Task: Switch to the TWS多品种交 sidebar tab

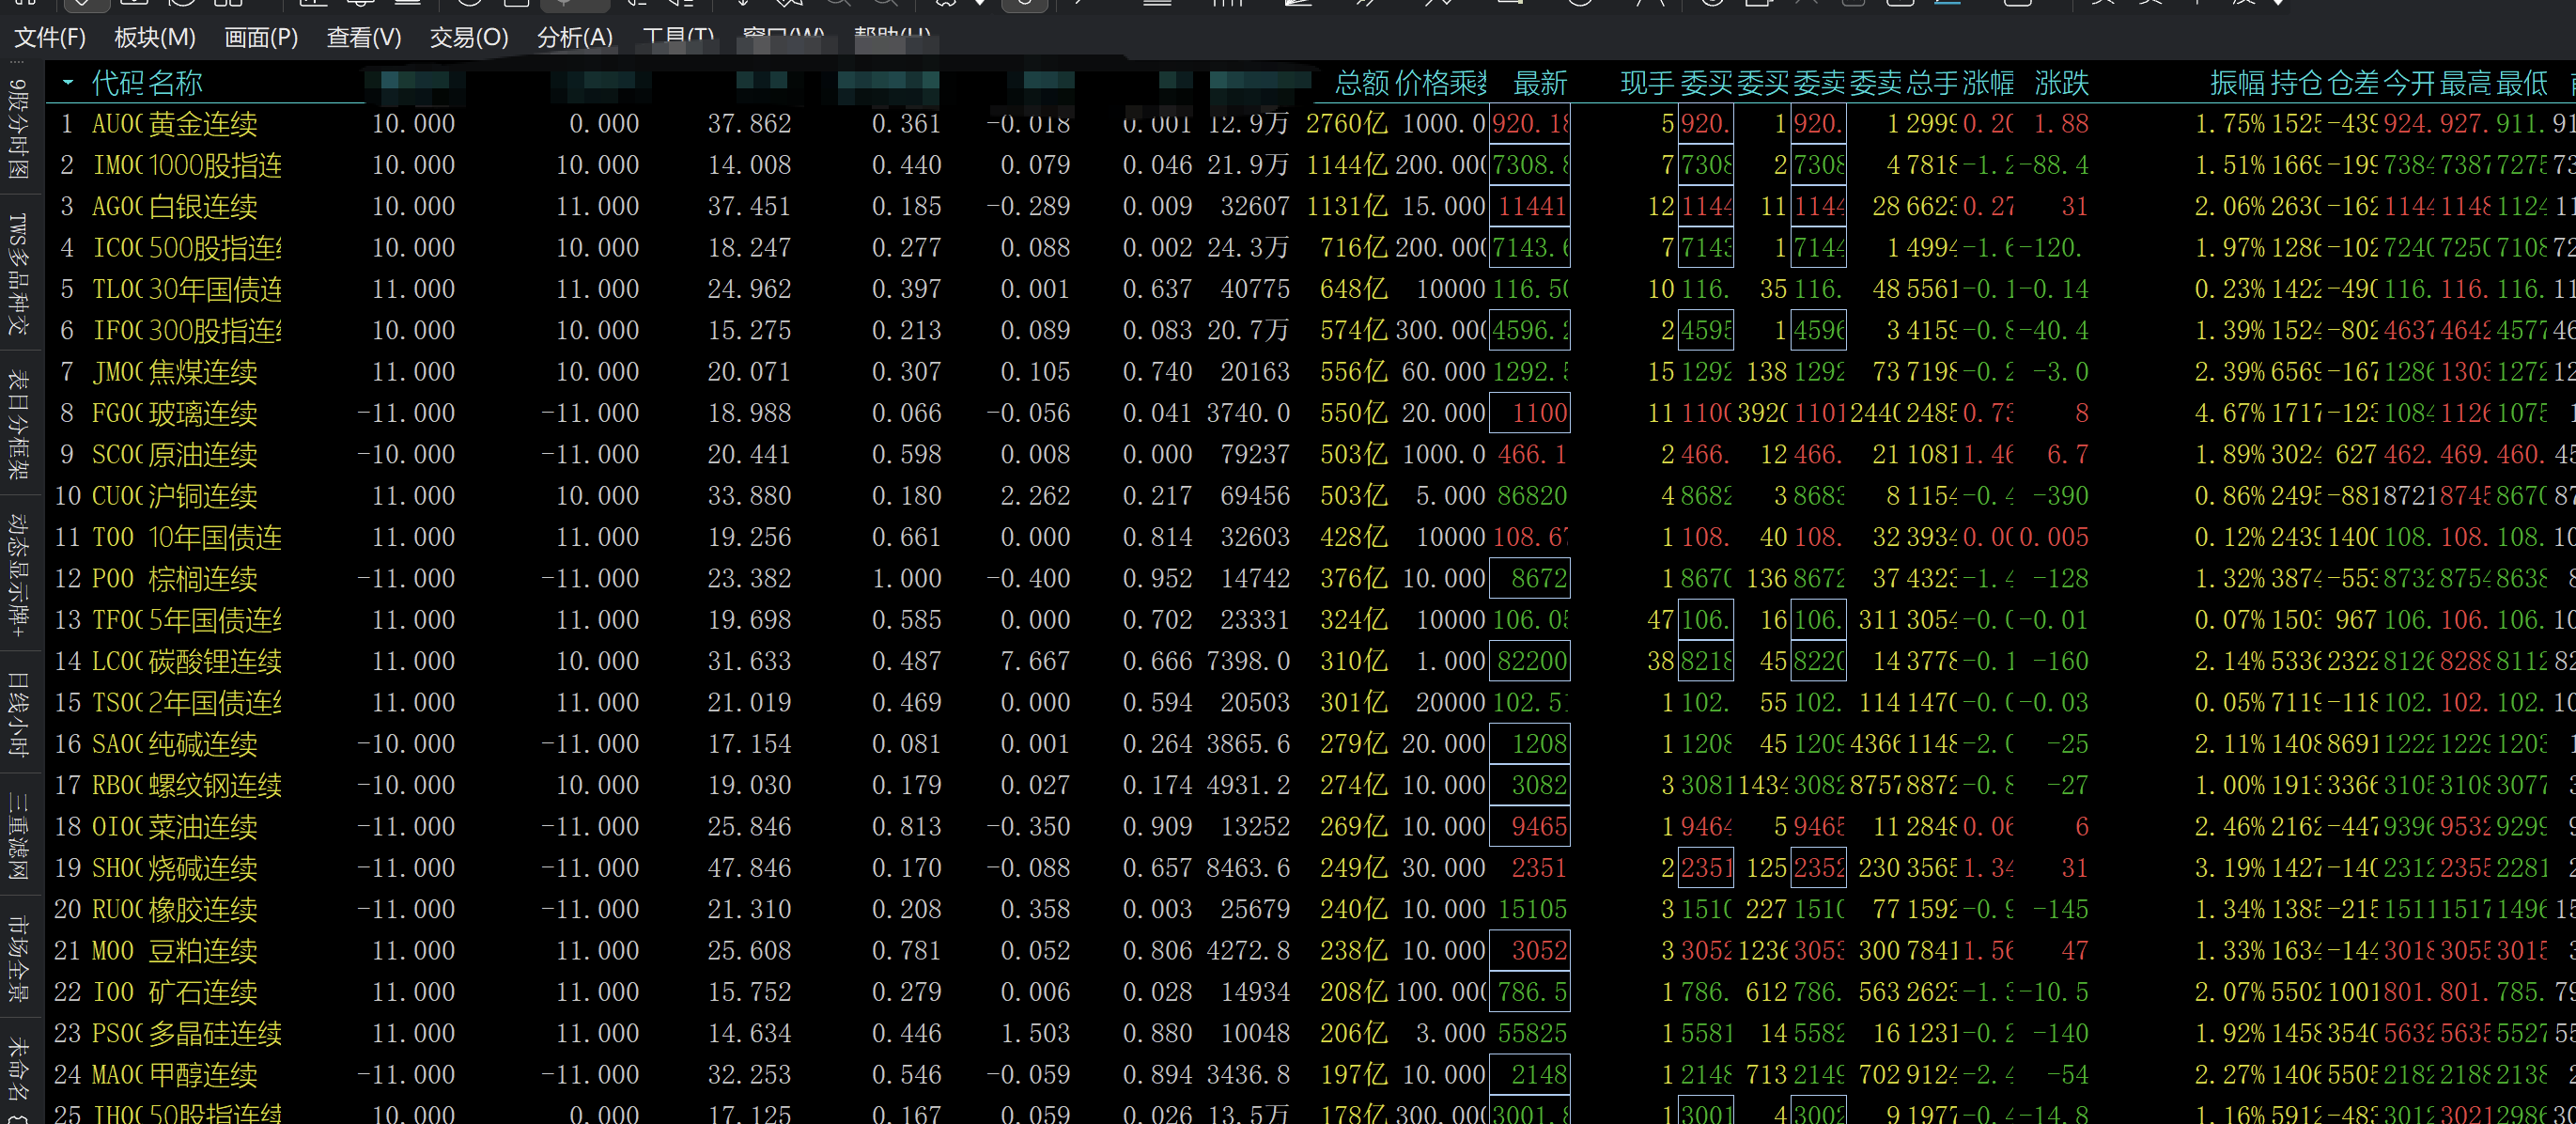Action: [x=18, y=272]
